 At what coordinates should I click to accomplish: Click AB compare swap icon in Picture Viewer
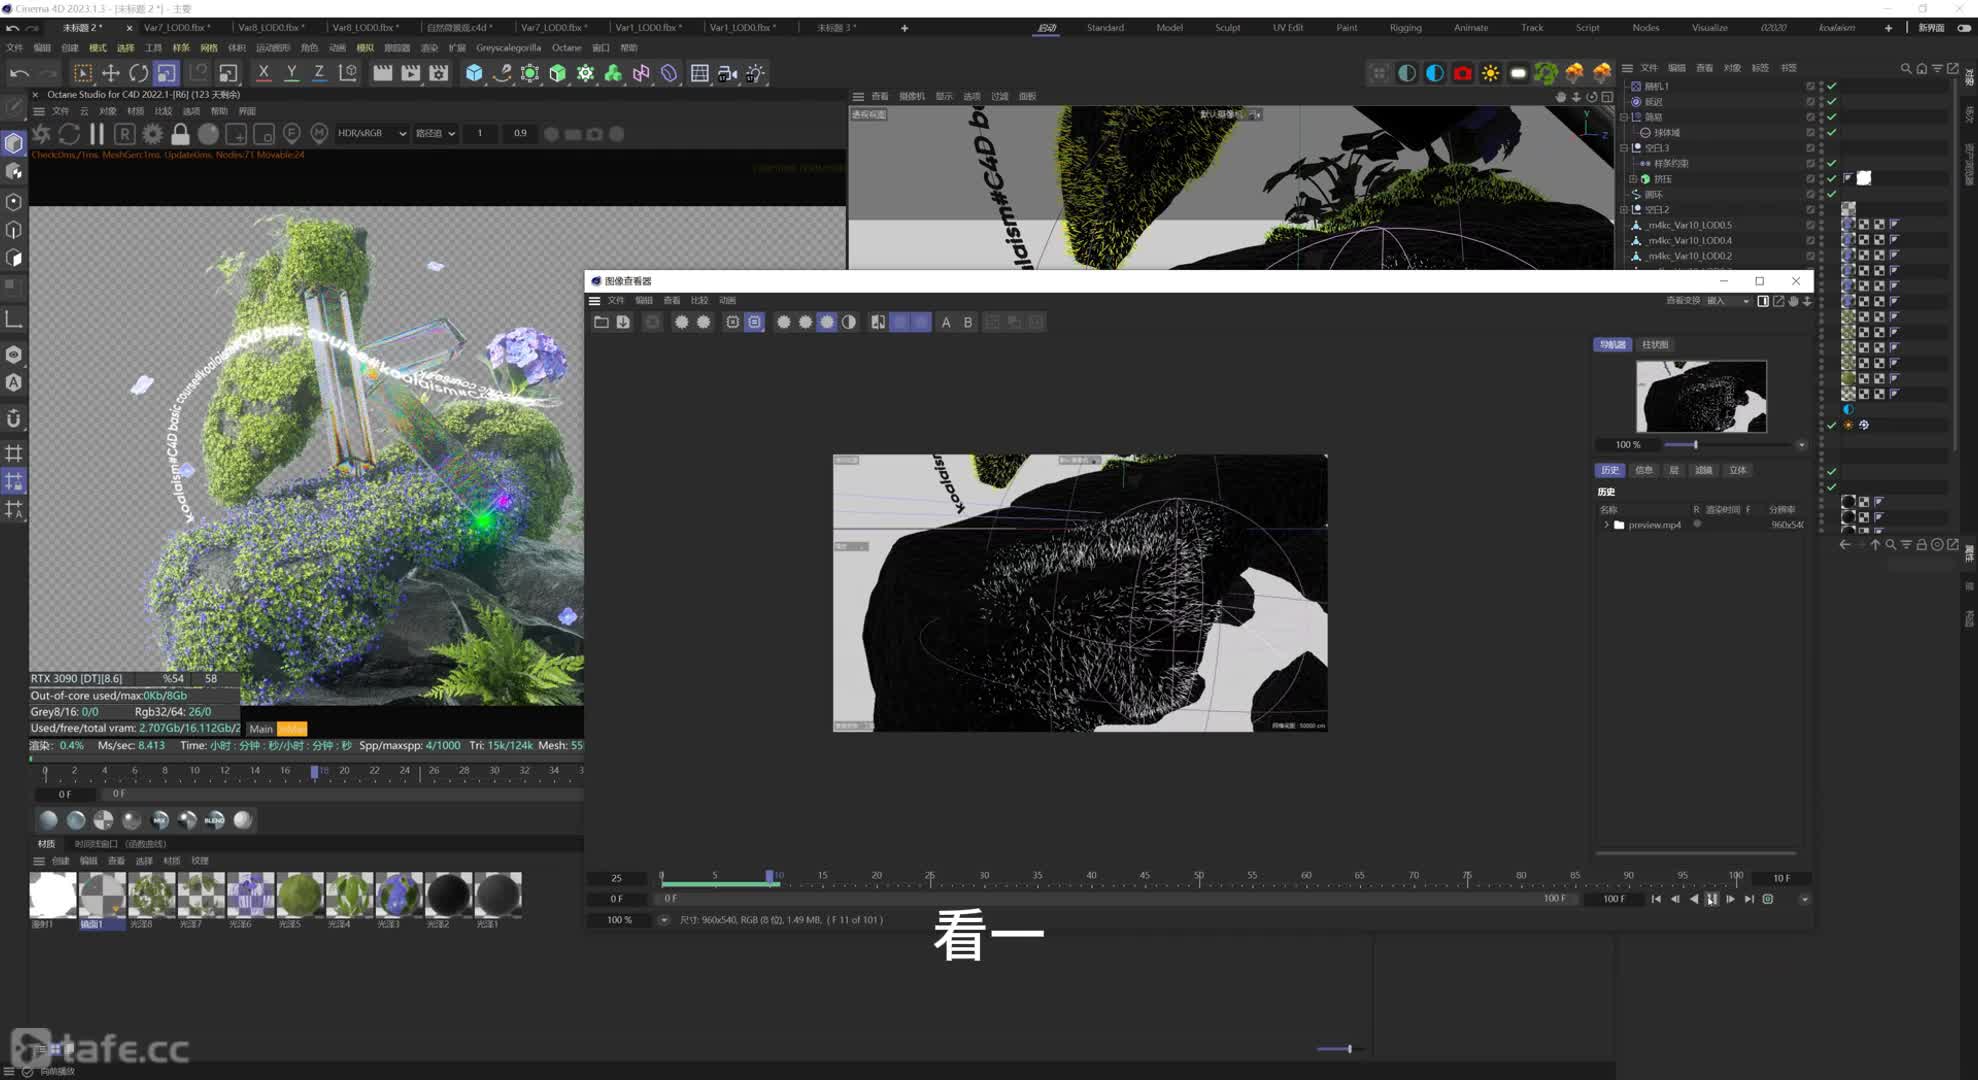pyautogui.click(x=878, y=322)
